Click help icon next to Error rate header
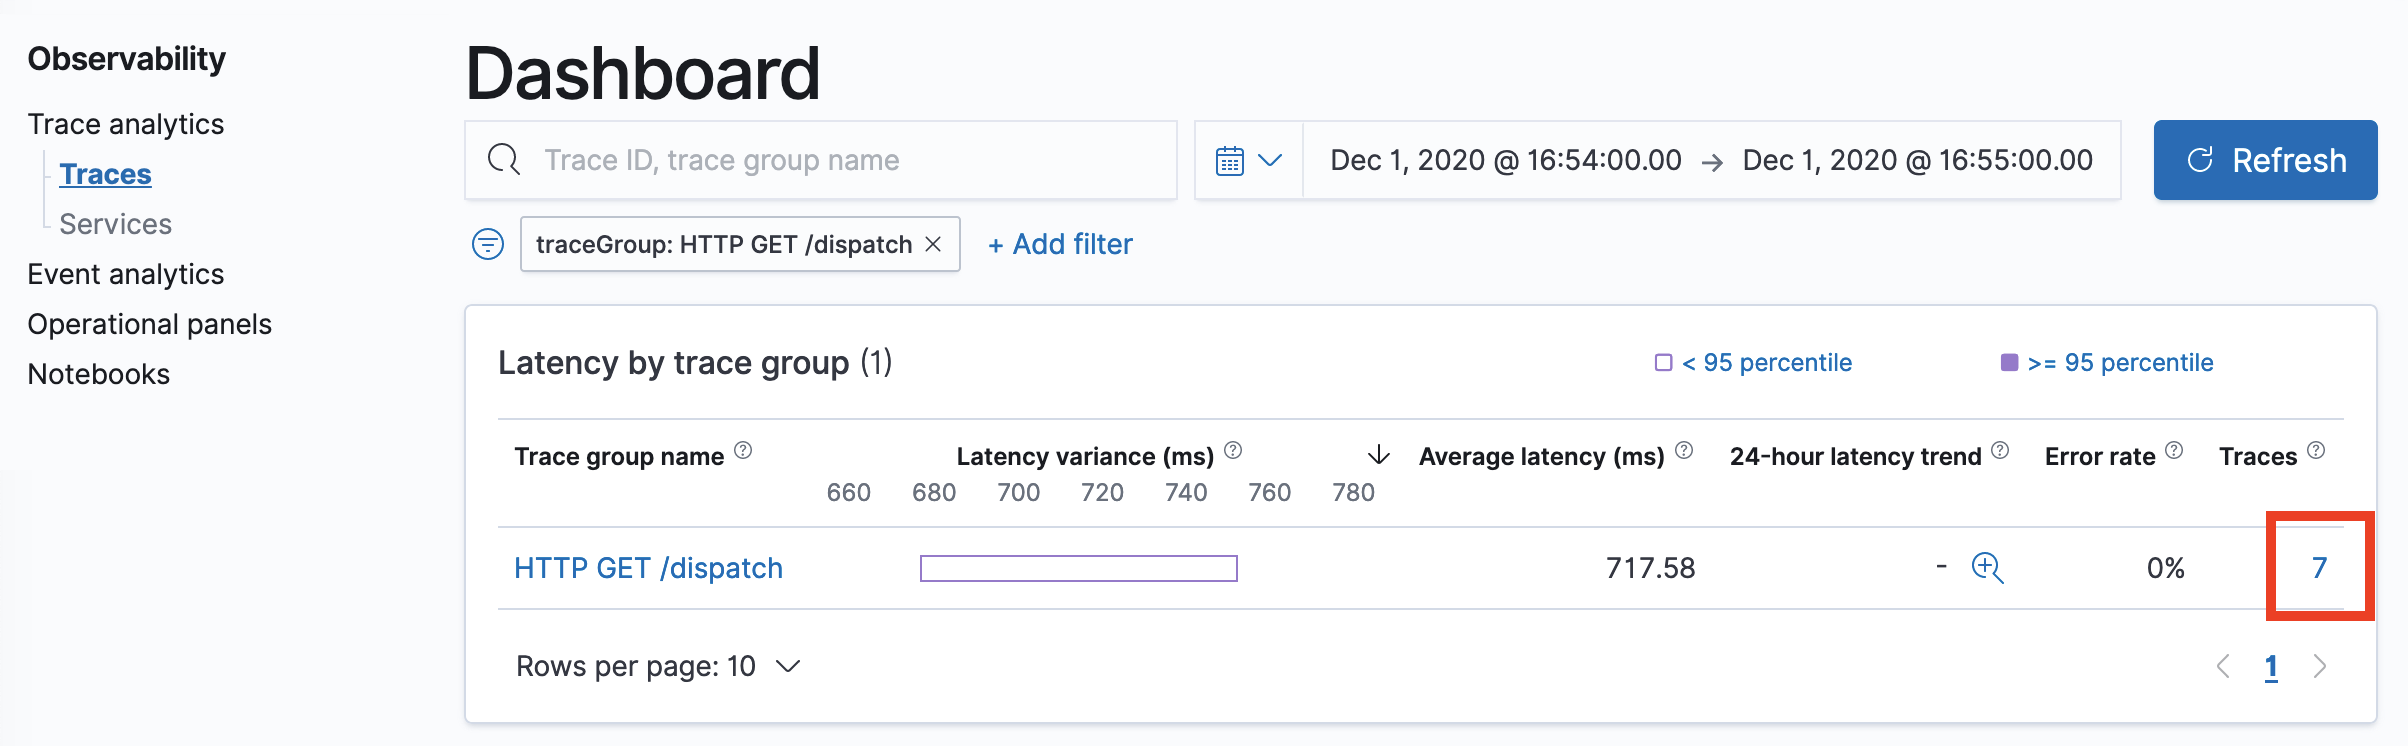Image resolution: width=2408 pixels, height=746 pixels. [x=2174, y=450]
